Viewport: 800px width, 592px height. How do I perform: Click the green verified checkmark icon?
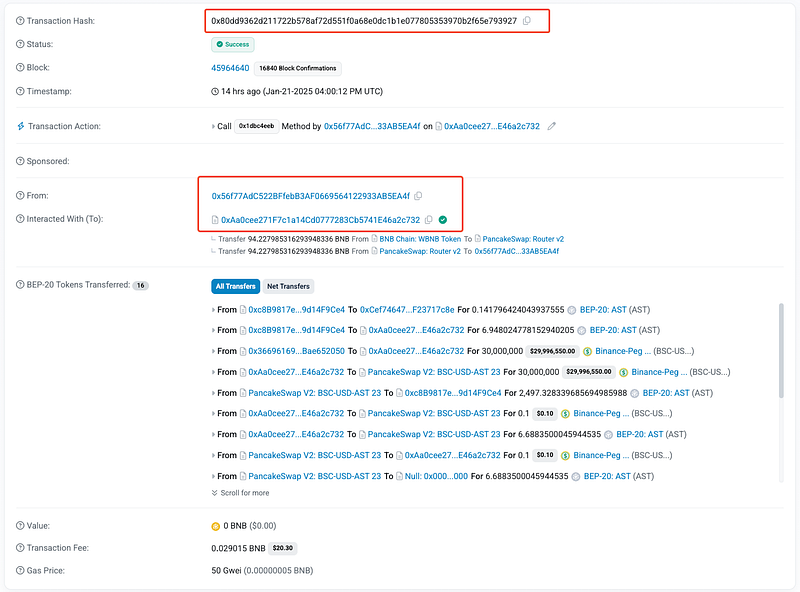point(443,219)
